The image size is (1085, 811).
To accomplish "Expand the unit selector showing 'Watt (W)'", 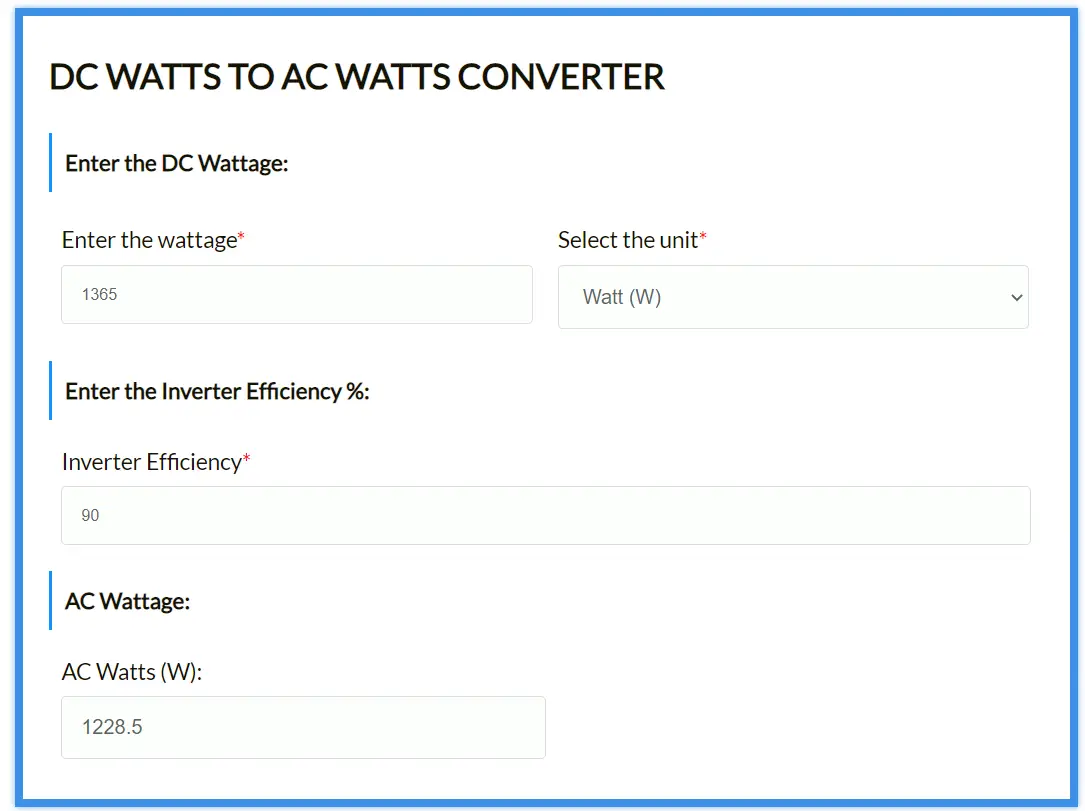I will pyautogui.click(x=793, y=297).
